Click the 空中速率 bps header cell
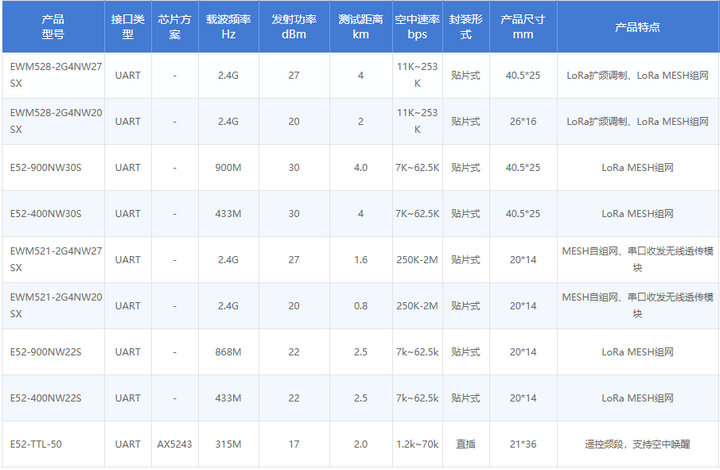Image resolution: width=720 pixels, height=470 pixels. 417,27
